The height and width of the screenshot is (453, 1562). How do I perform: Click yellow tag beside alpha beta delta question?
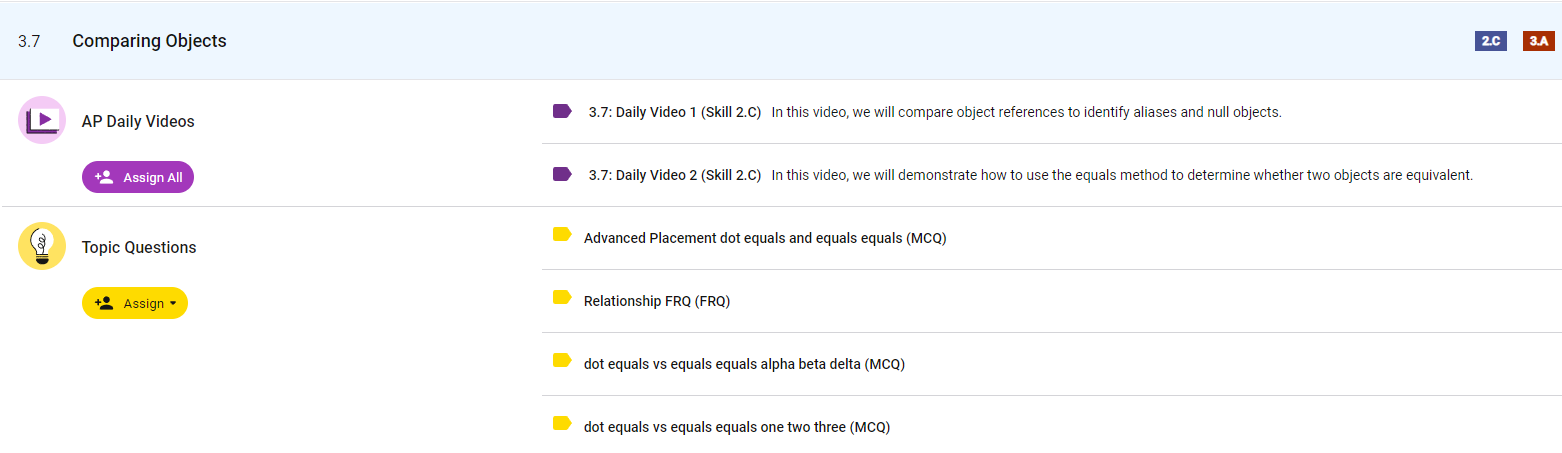click(x=562, y=361)
